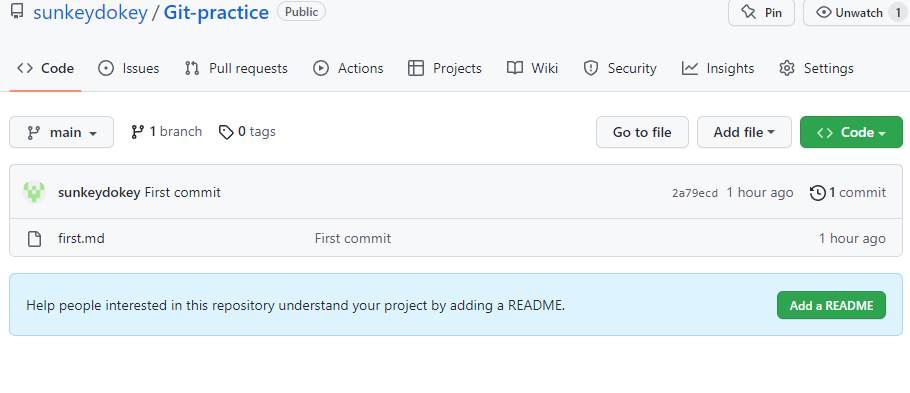Click the Add a README button

pos(831,305)
